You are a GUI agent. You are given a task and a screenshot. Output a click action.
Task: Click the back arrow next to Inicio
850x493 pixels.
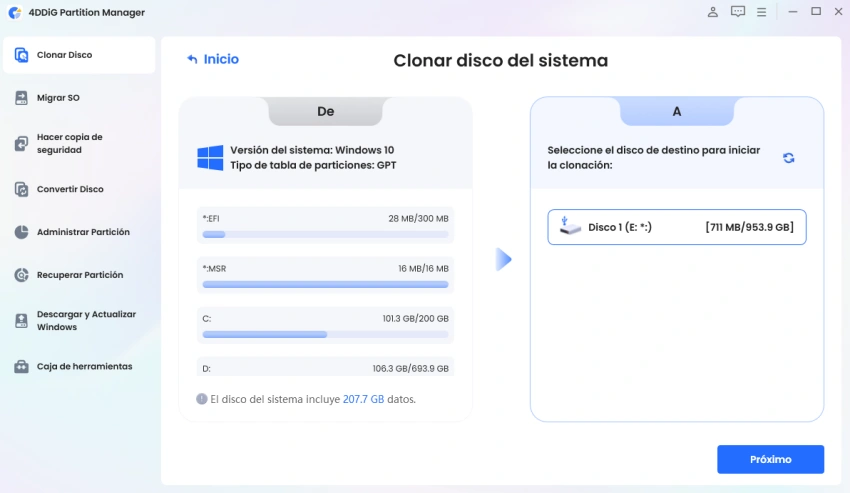pyautogui.click(x=192, y=59)
